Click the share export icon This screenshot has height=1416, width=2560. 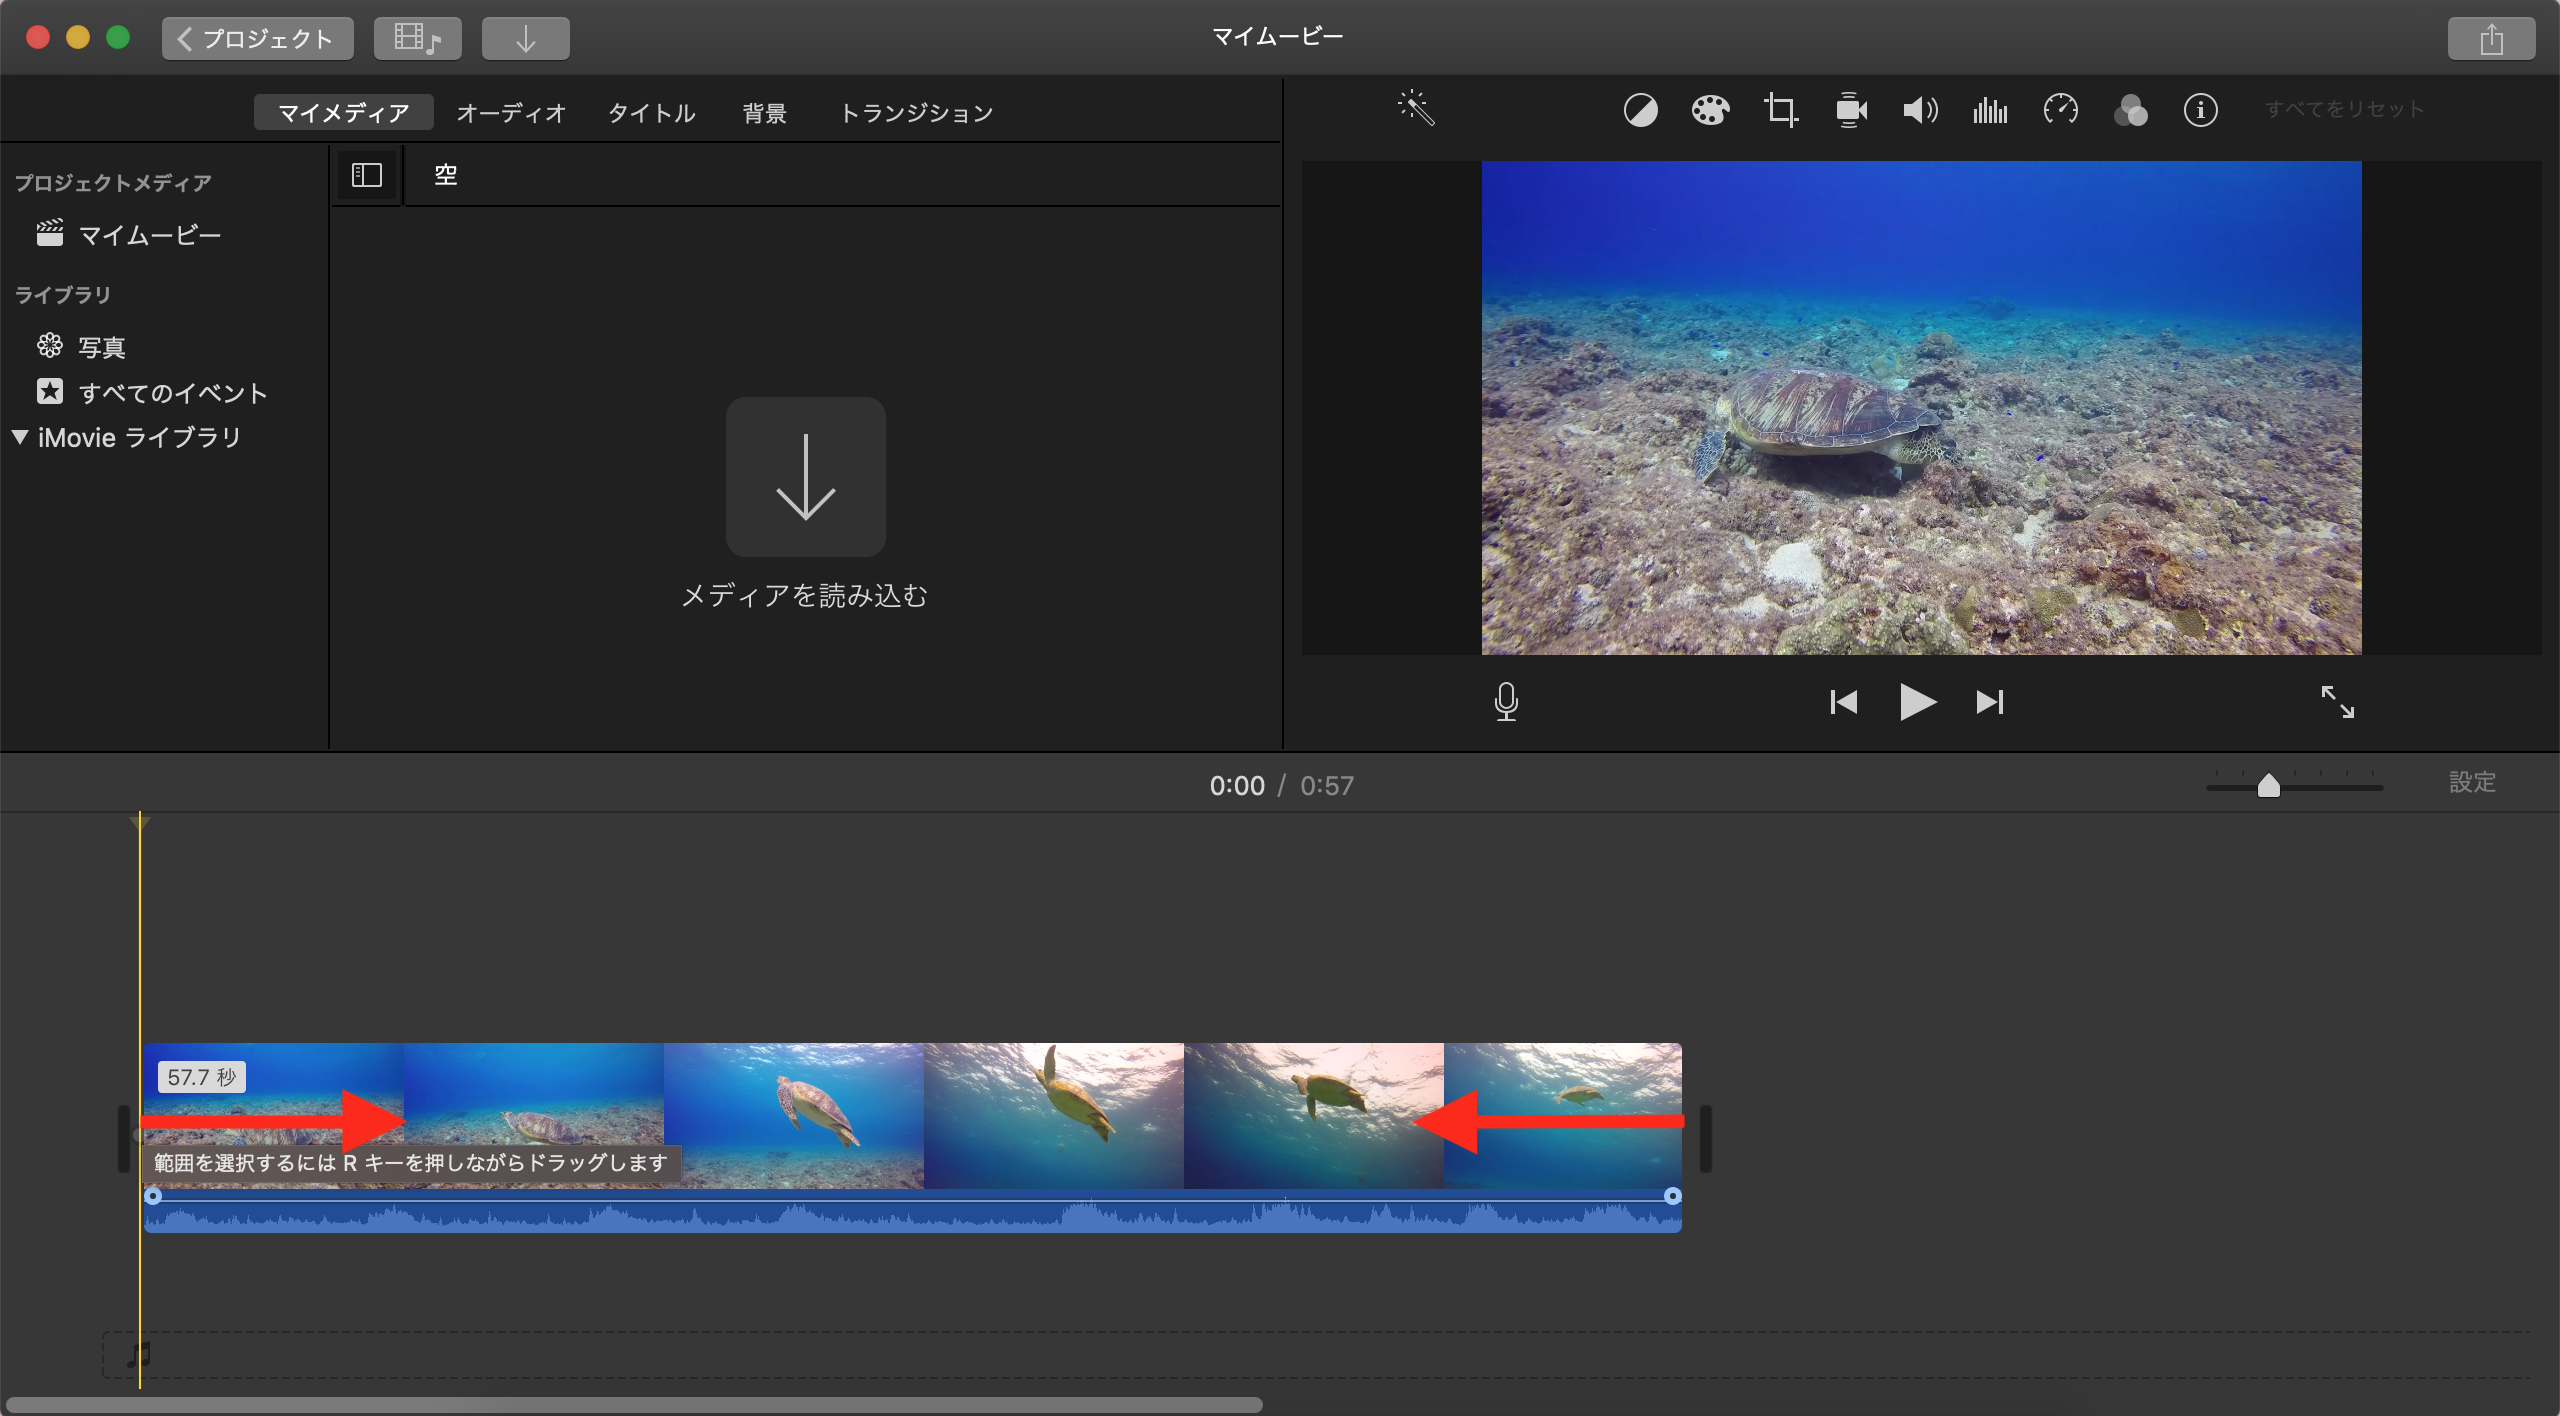click(x=2491, y=39)
